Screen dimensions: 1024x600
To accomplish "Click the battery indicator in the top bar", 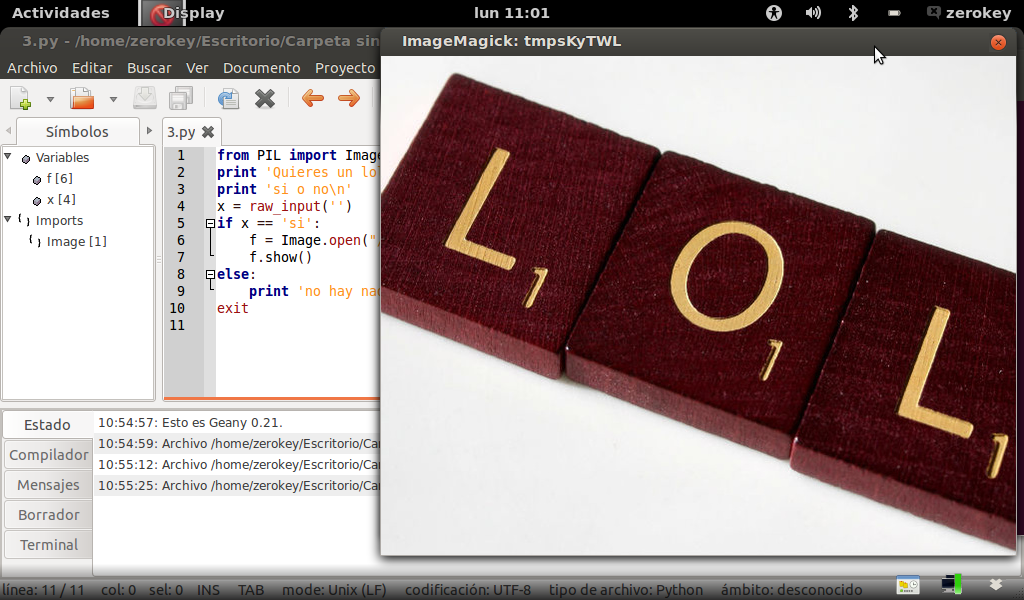I will point(893,13).
